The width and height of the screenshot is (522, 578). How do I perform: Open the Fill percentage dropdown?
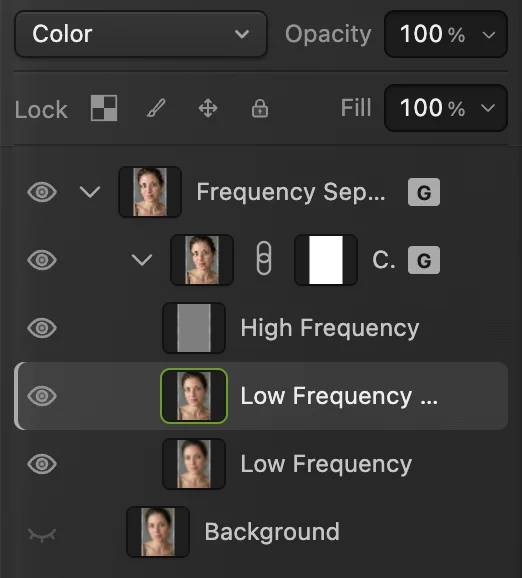(x=446, y=108)
